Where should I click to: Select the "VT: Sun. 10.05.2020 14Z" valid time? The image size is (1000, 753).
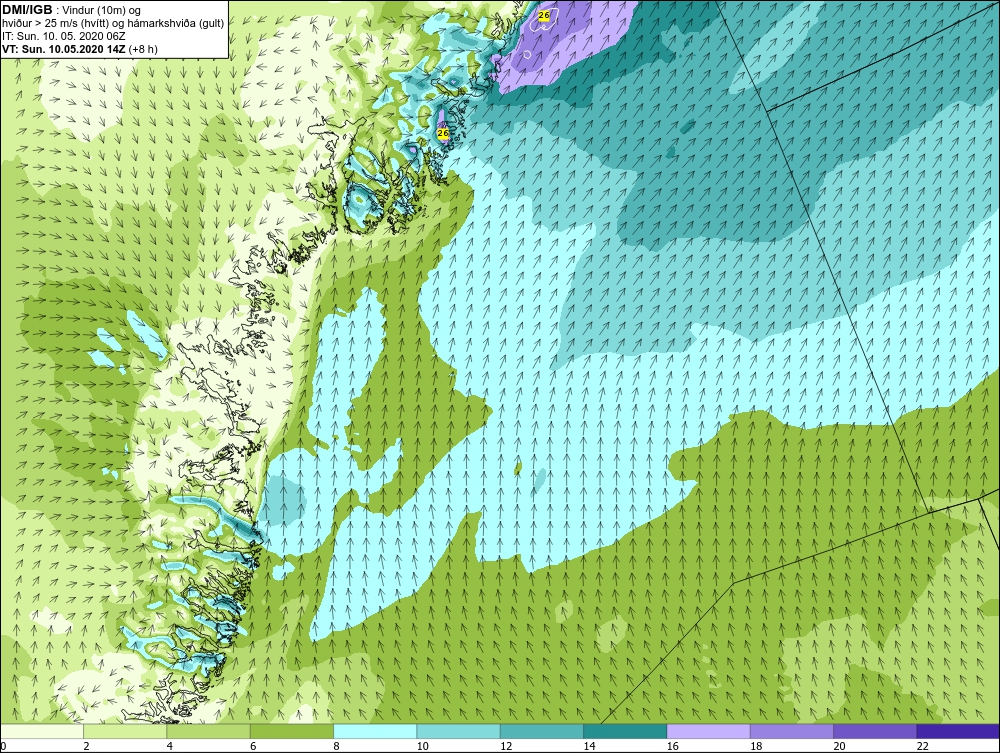(x=64, y=49)
